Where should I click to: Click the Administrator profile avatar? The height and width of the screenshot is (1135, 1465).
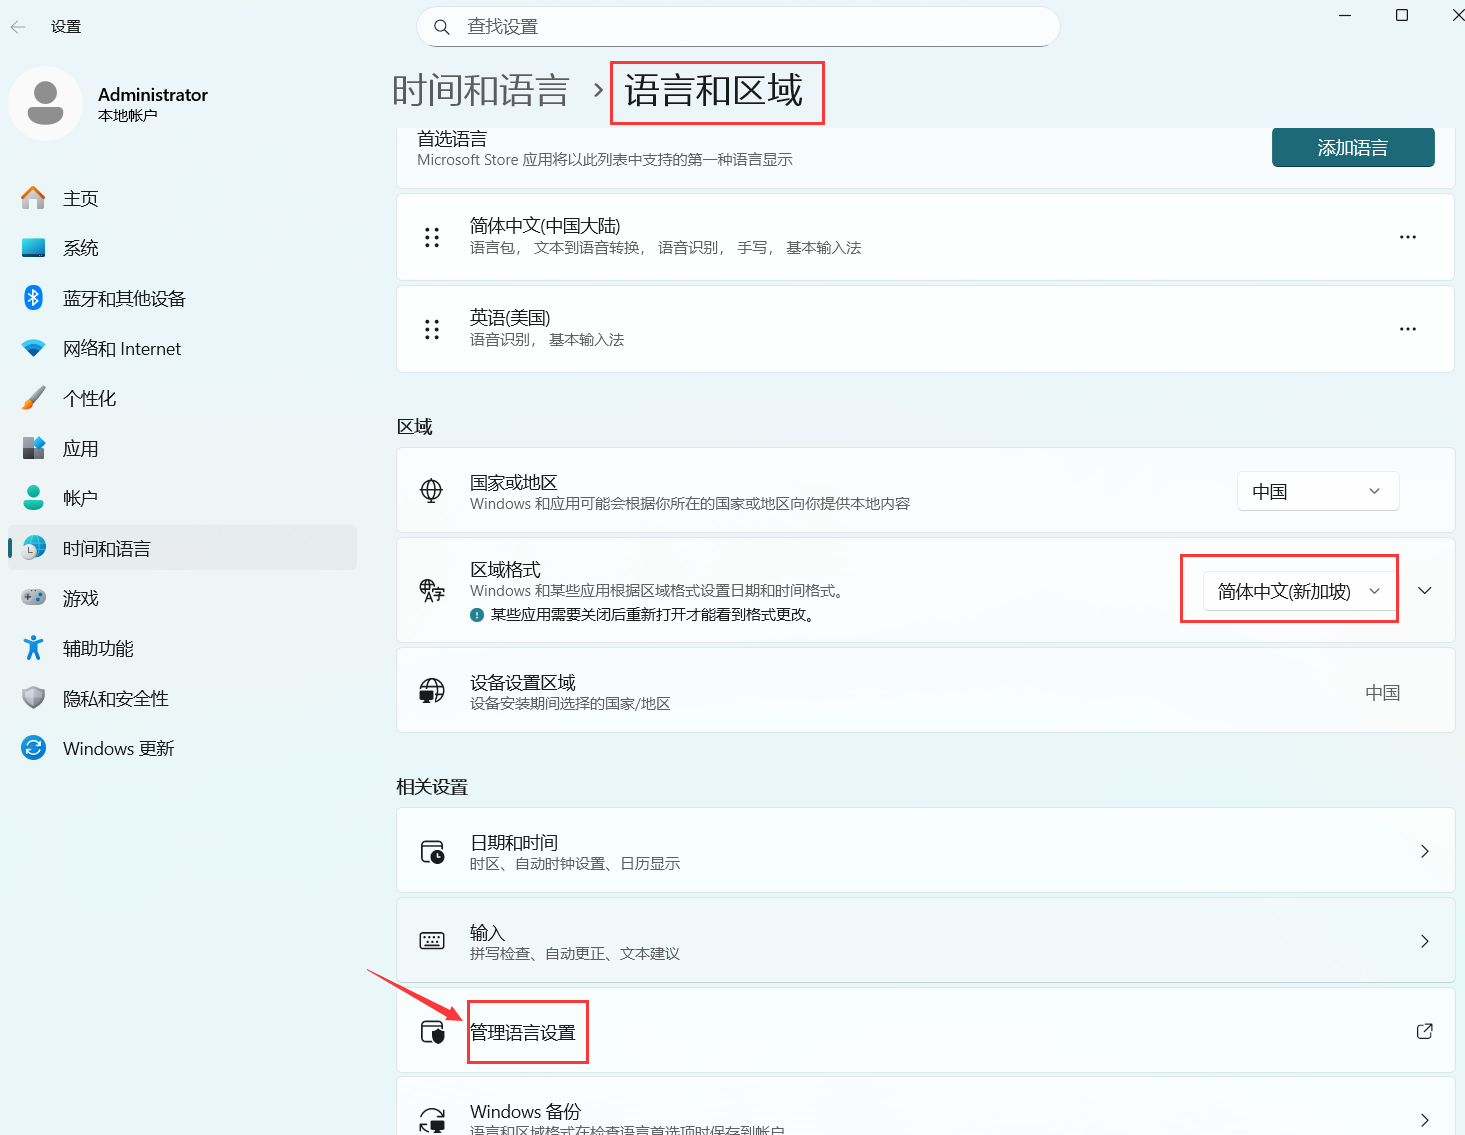(45, 103)
